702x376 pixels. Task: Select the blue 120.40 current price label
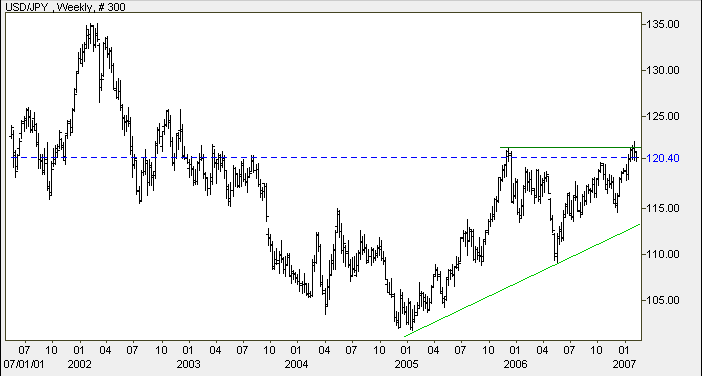coord(662,158)
